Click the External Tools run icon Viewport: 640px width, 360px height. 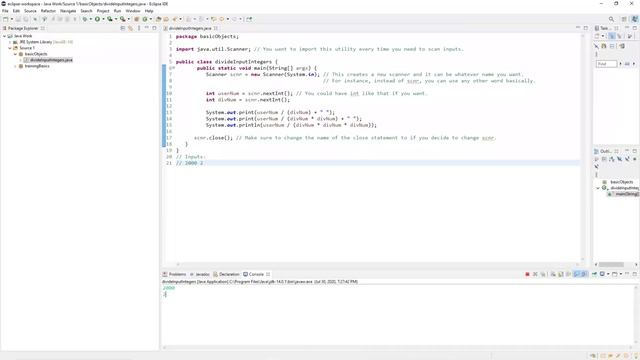(x=122, y=19)
